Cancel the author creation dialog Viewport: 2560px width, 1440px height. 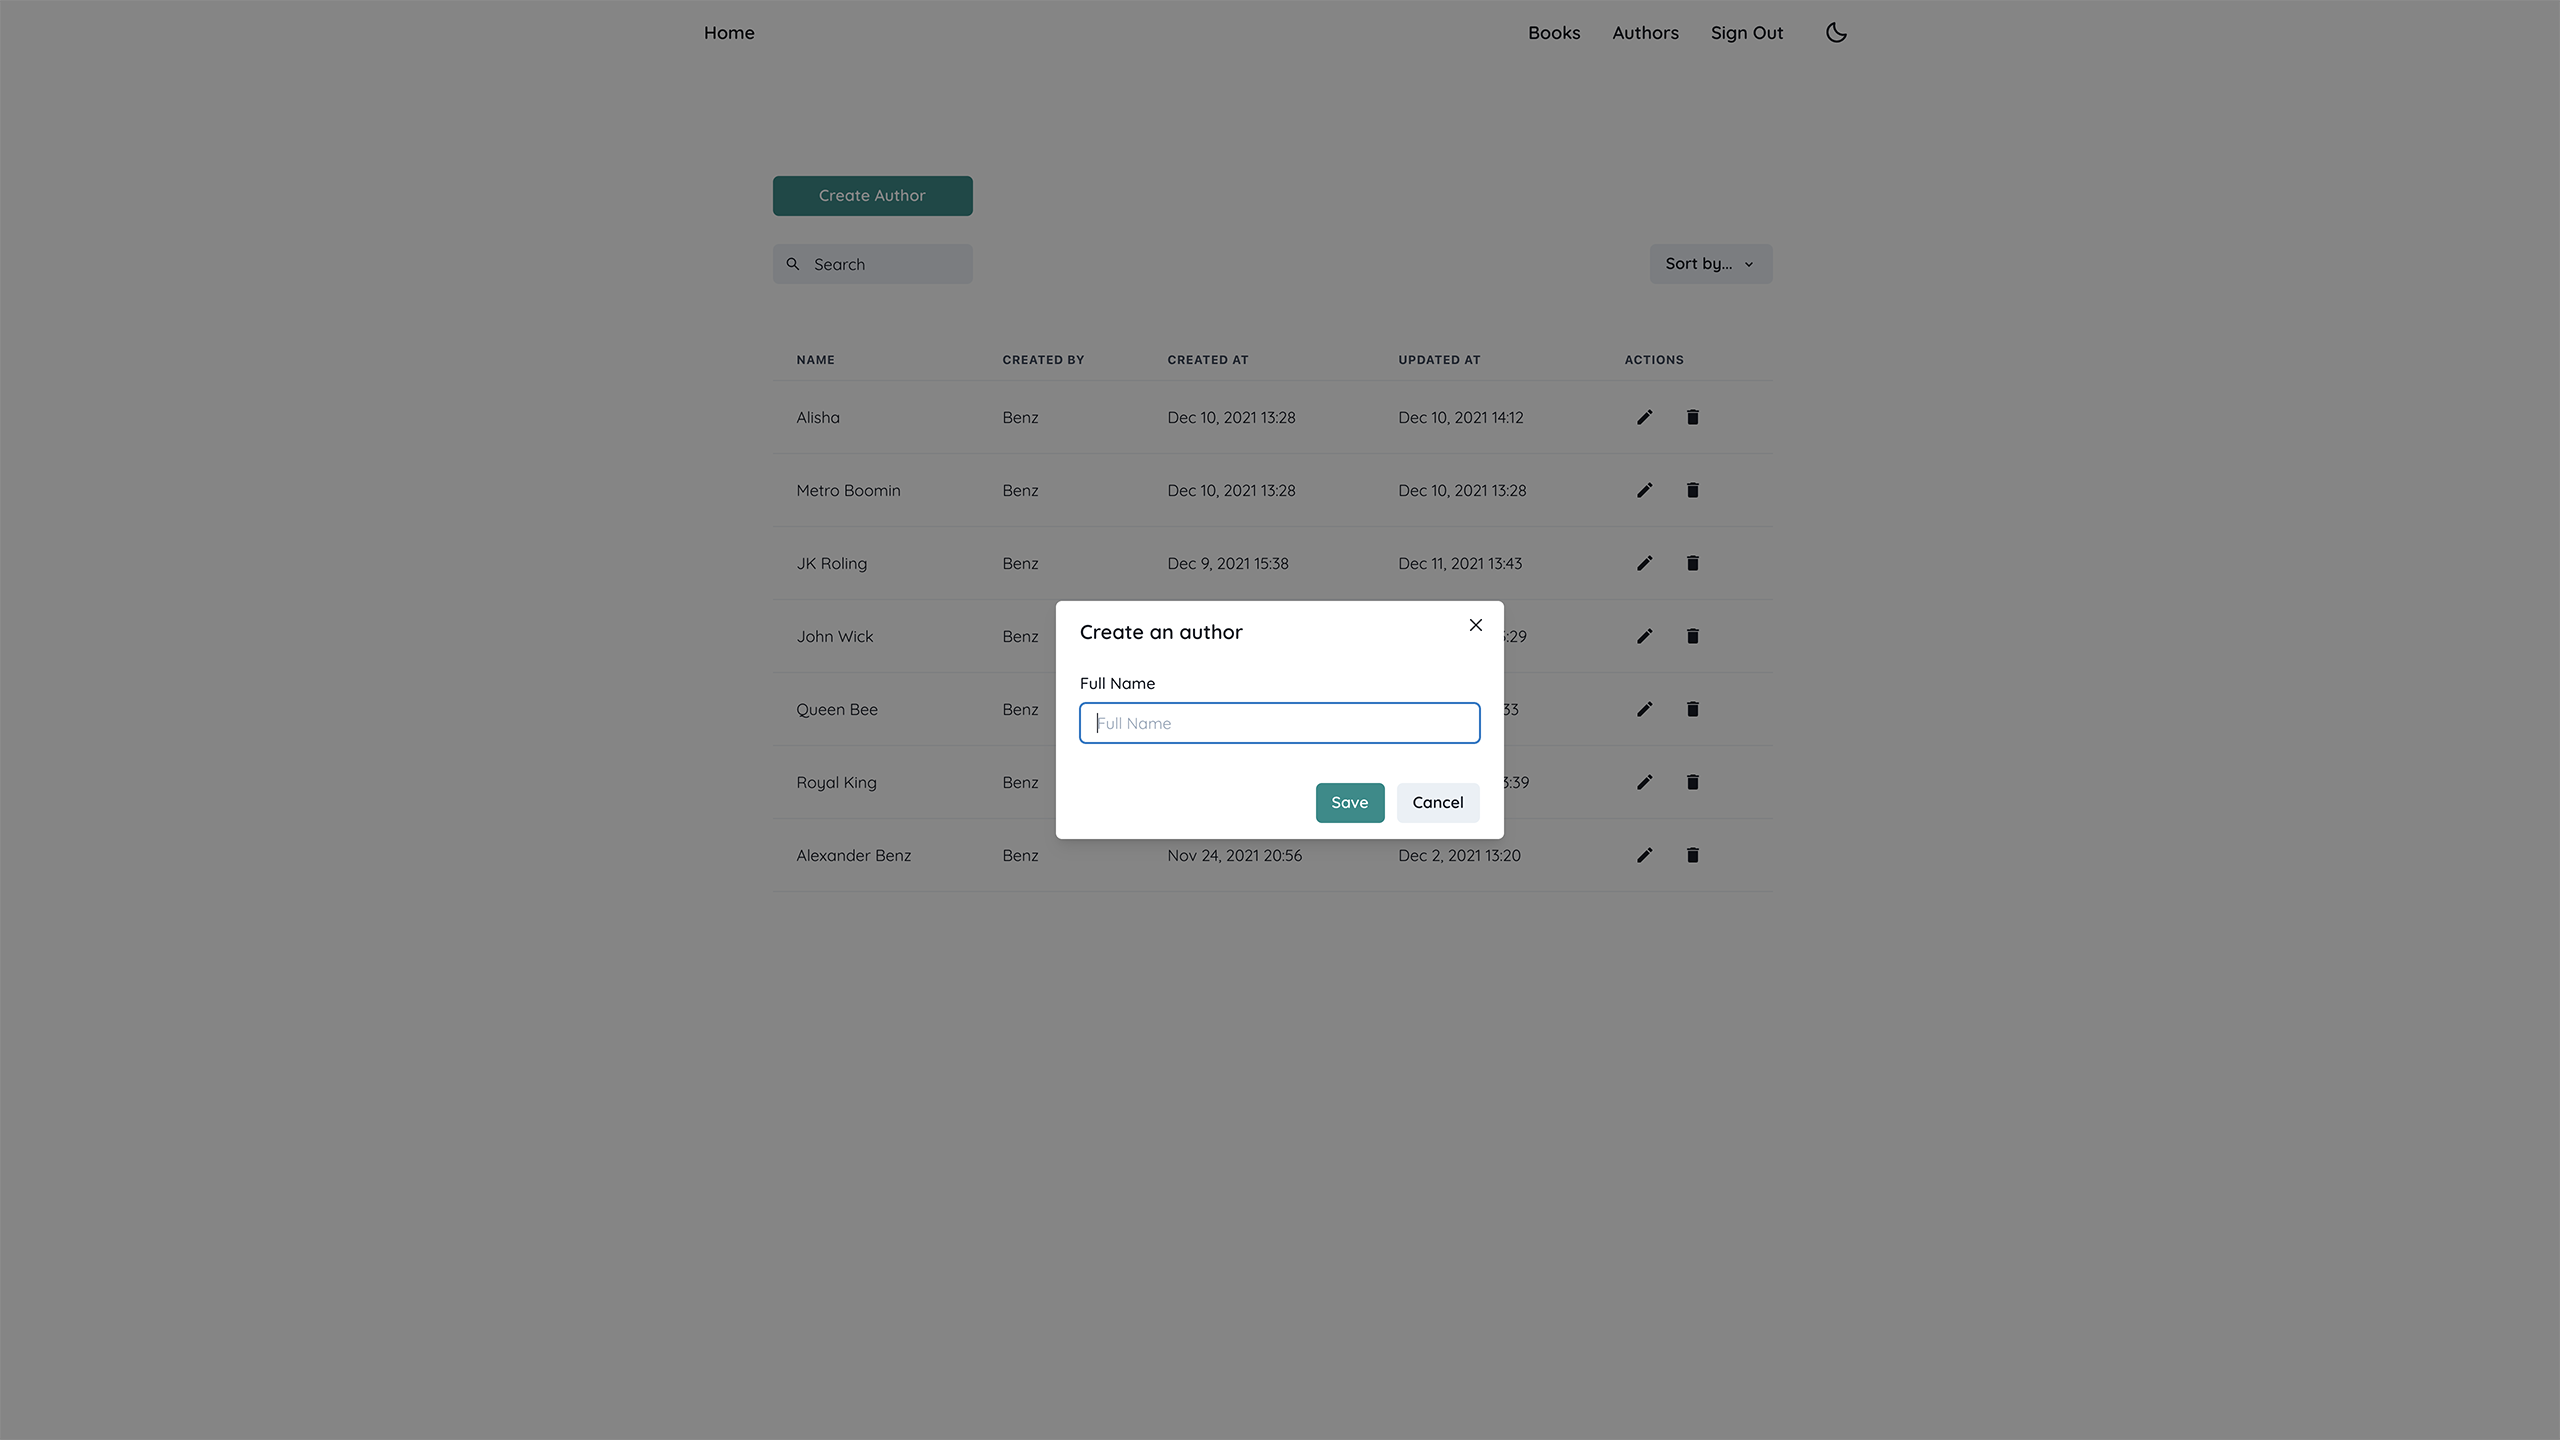[1437, 803]
